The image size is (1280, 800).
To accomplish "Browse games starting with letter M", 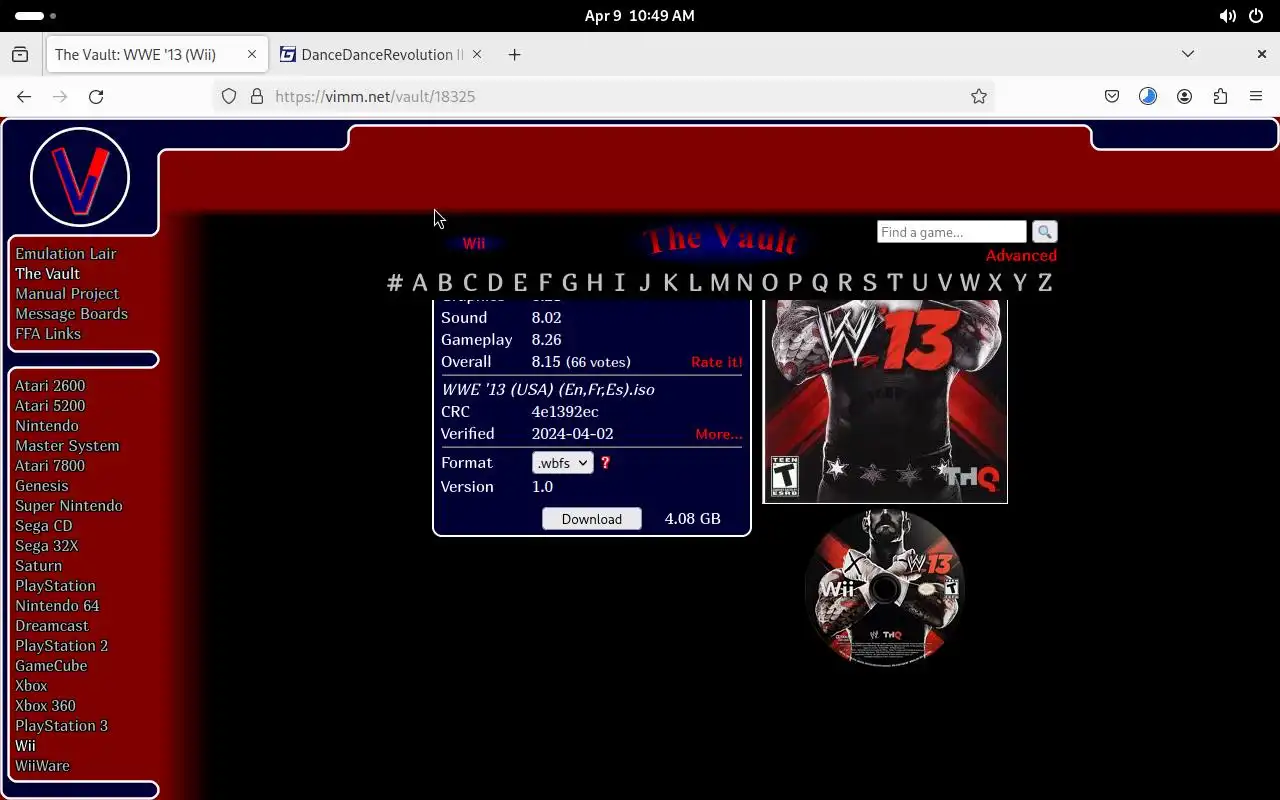I will pos(720,283).
